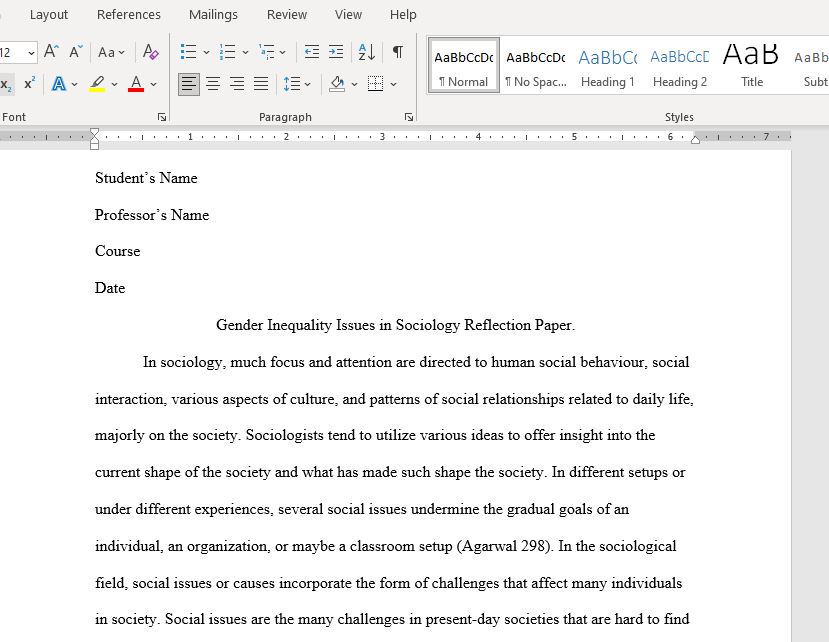Open the Change Case Aa button

[x=111, y=52]
